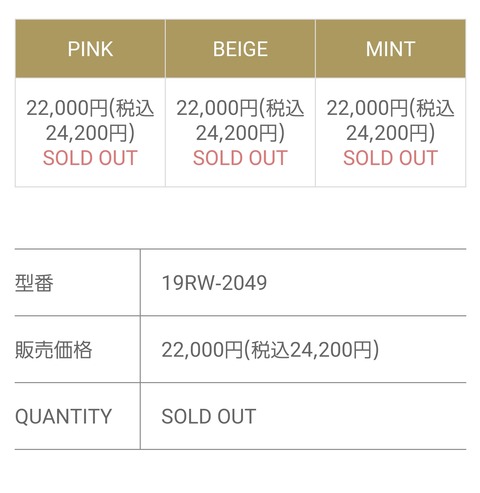Click the PINK price 22,000円 text

(67, 108)
